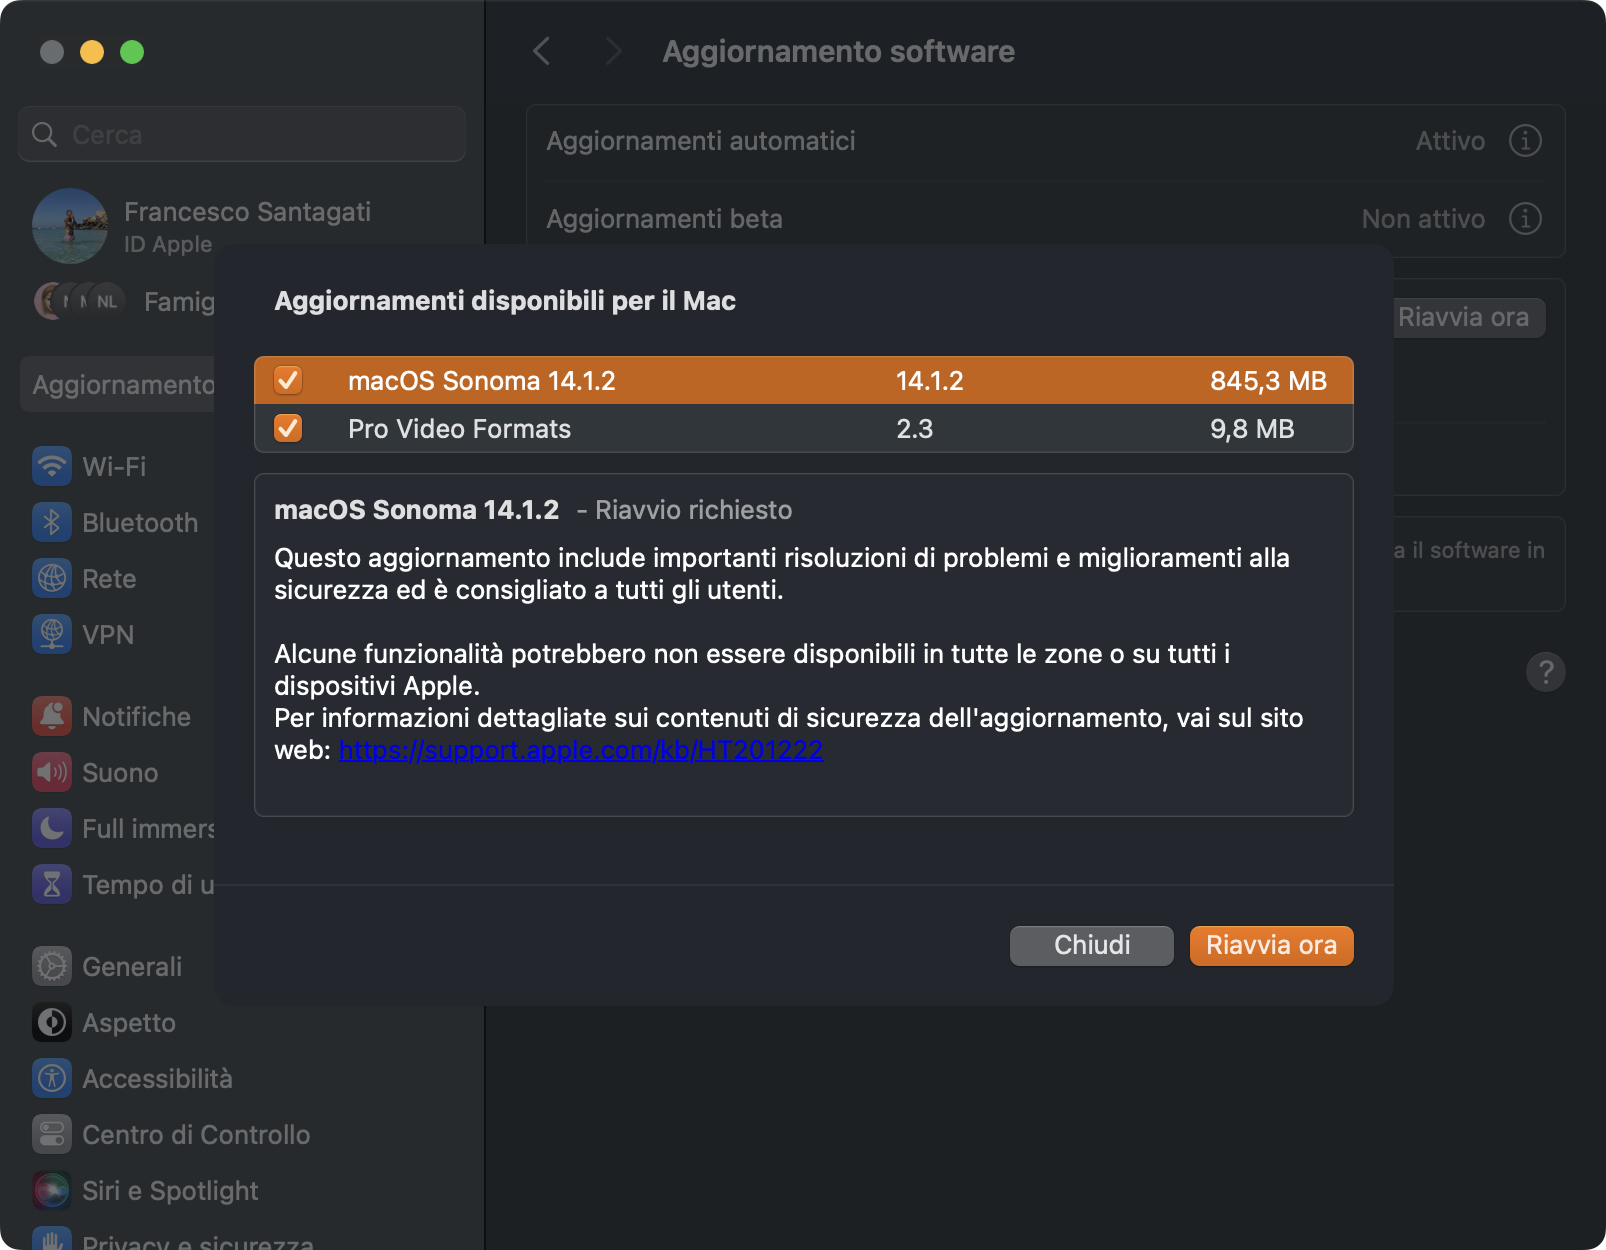Open Siri e Spotlight settings label
Viewport: 1606px width, 1250px height.
tap(170, 1191)
